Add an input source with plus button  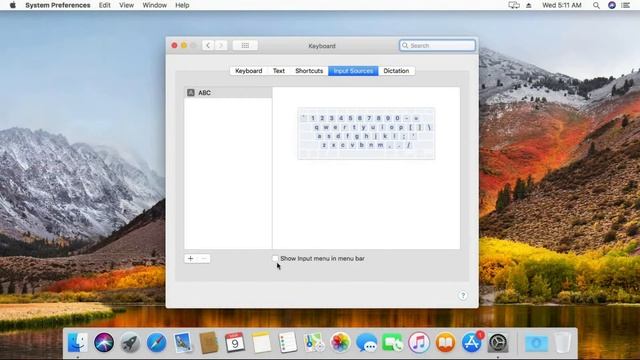click(190, 258)
